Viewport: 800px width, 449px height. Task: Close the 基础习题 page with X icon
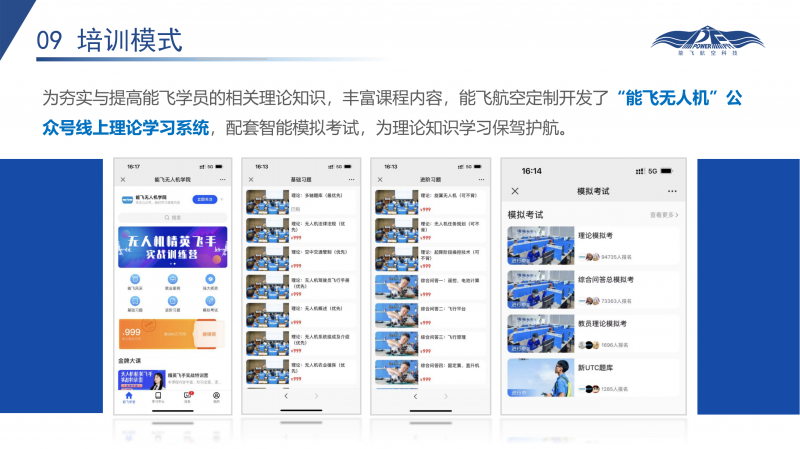(x=251, y=180)
